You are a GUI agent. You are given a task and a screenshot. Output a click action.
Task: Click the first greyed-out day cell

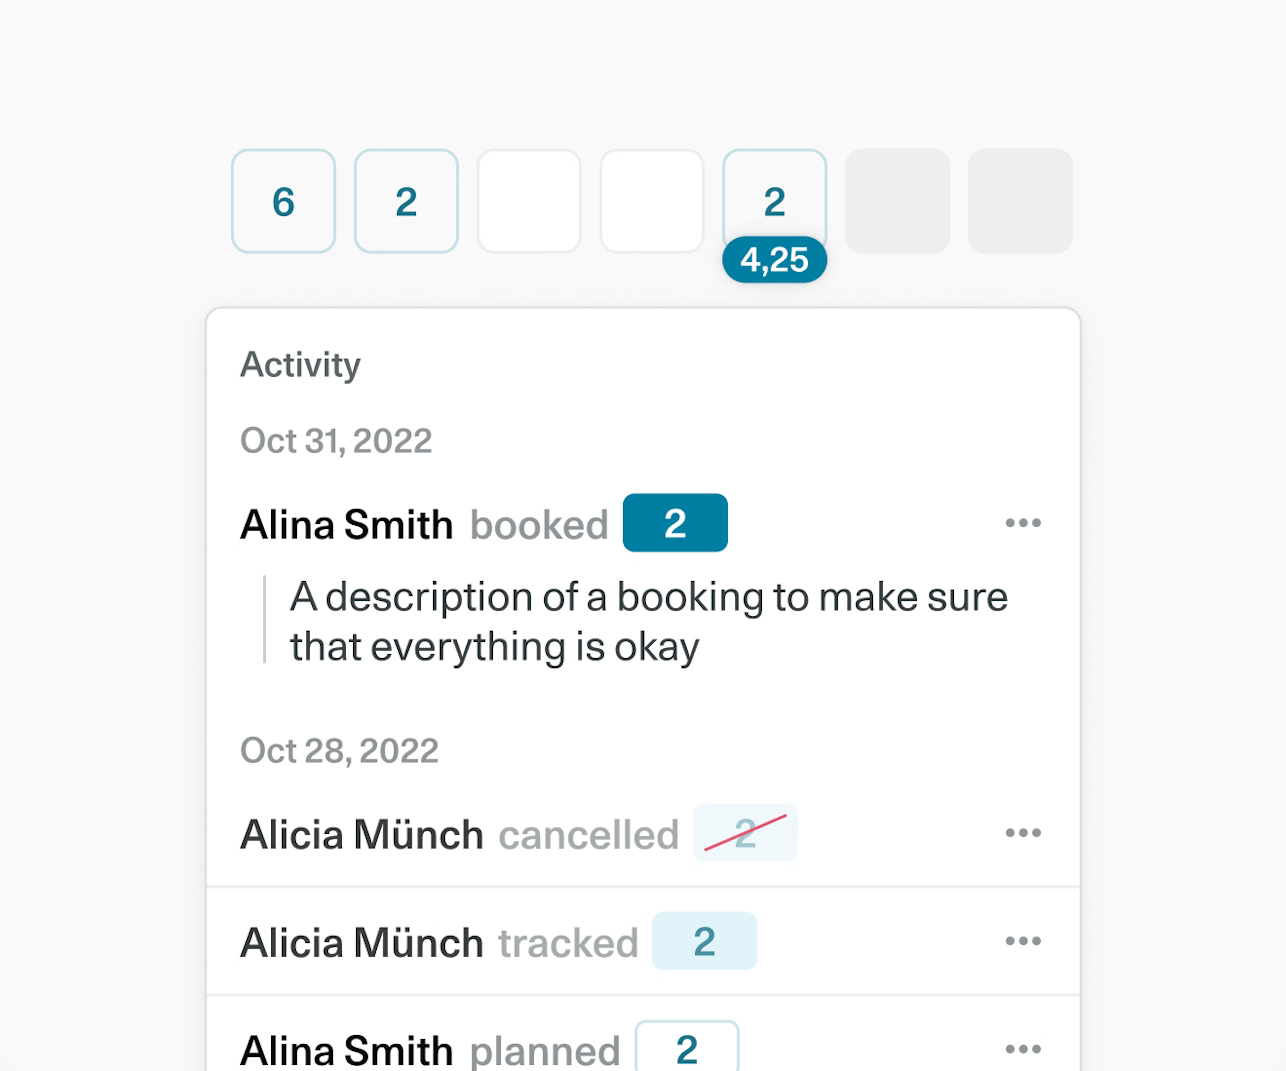coord(897,201)
